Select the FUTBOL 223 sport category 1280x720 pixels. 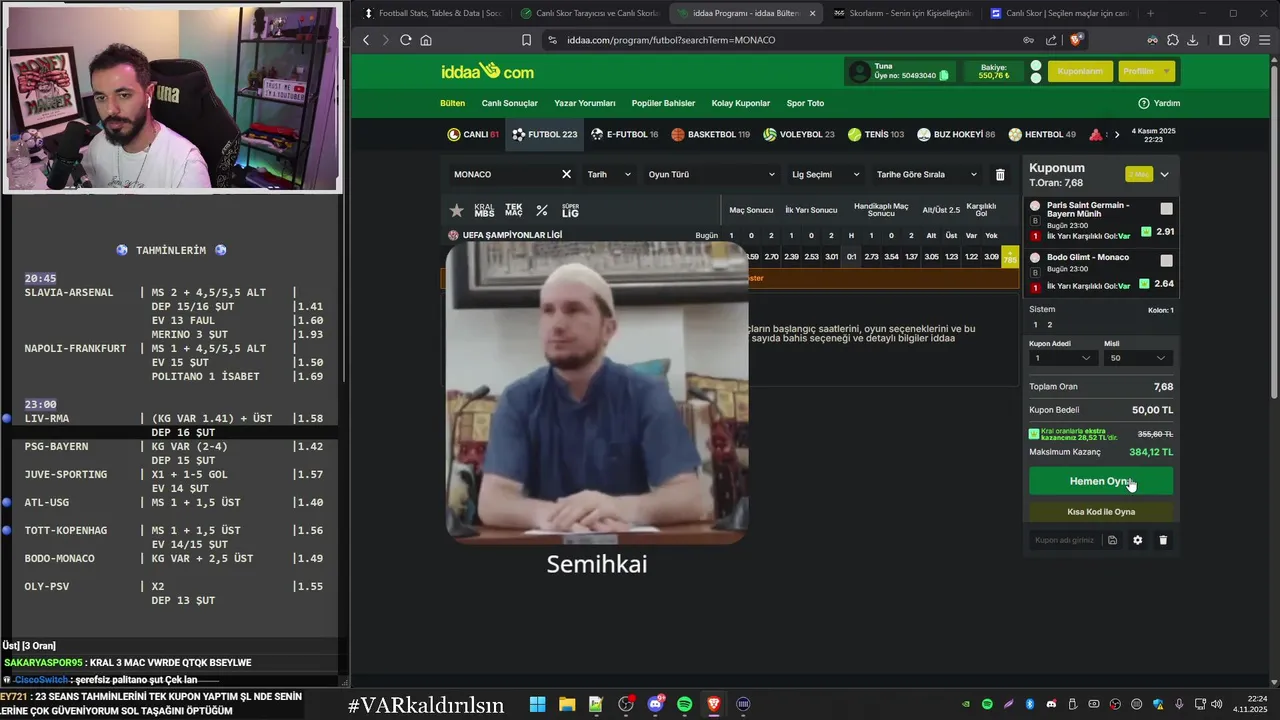coord(545,134)
